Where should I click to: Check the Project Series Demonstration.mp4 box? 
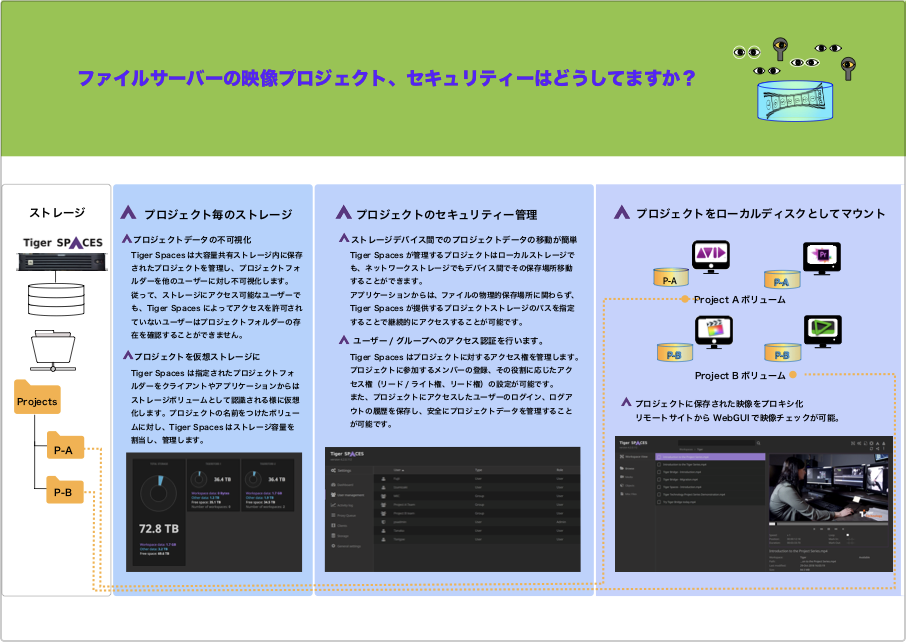659,495
